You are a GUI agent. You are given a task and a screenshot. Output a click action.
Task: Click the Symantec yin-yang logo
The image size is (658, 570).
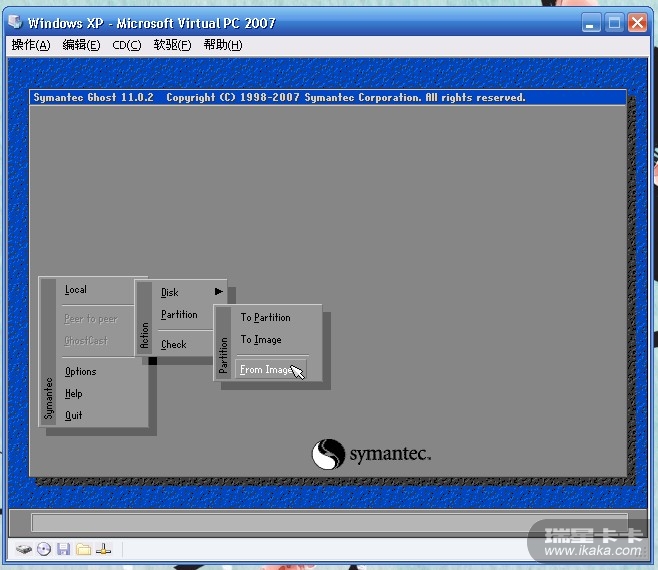pyautogui.click(x=328, y=455)
